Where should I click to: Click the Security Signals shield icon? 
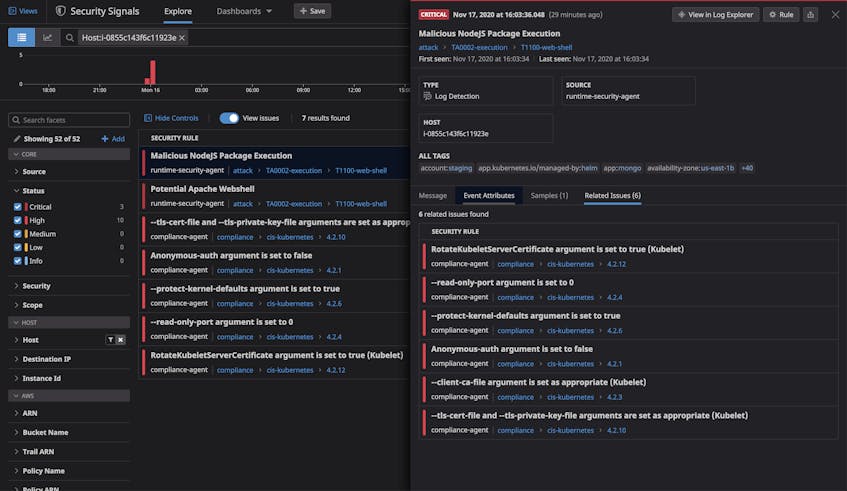pos(60,11)
